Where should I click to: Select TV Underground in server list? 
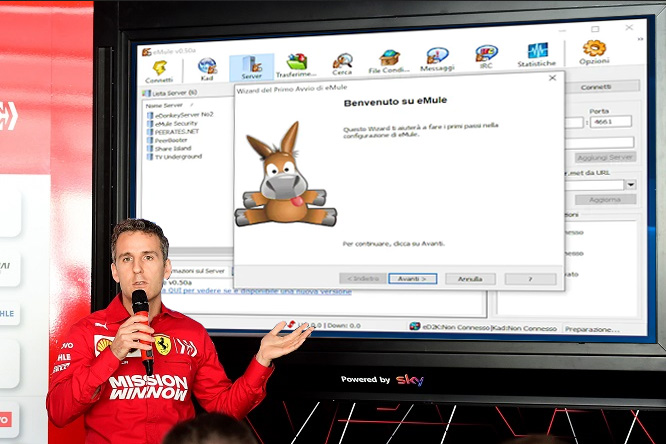(x=178, y=157)
